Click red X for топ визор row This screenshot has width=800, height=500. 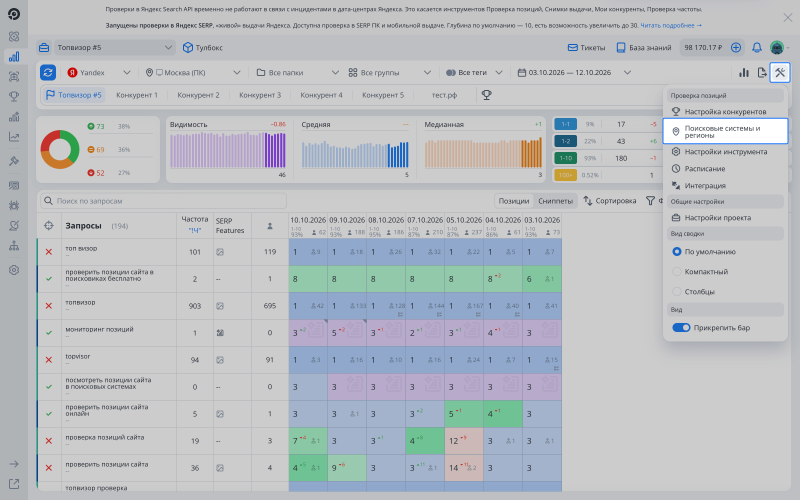(48, 252)
